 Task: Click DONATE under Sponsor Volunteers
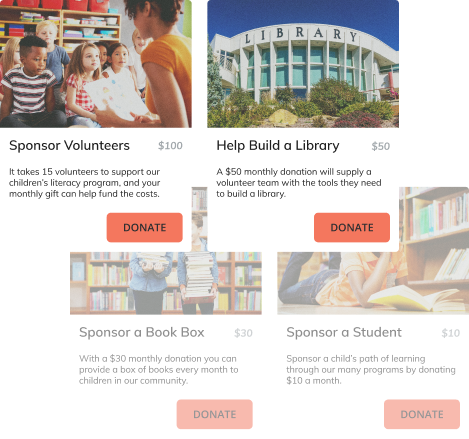pos(144,227)
